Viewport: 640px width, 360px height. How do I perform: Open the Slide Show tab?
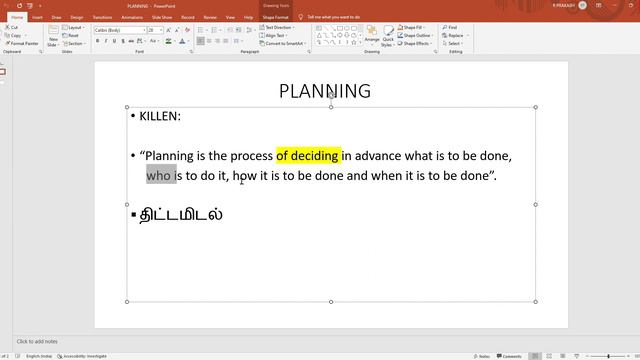(162, 18)
